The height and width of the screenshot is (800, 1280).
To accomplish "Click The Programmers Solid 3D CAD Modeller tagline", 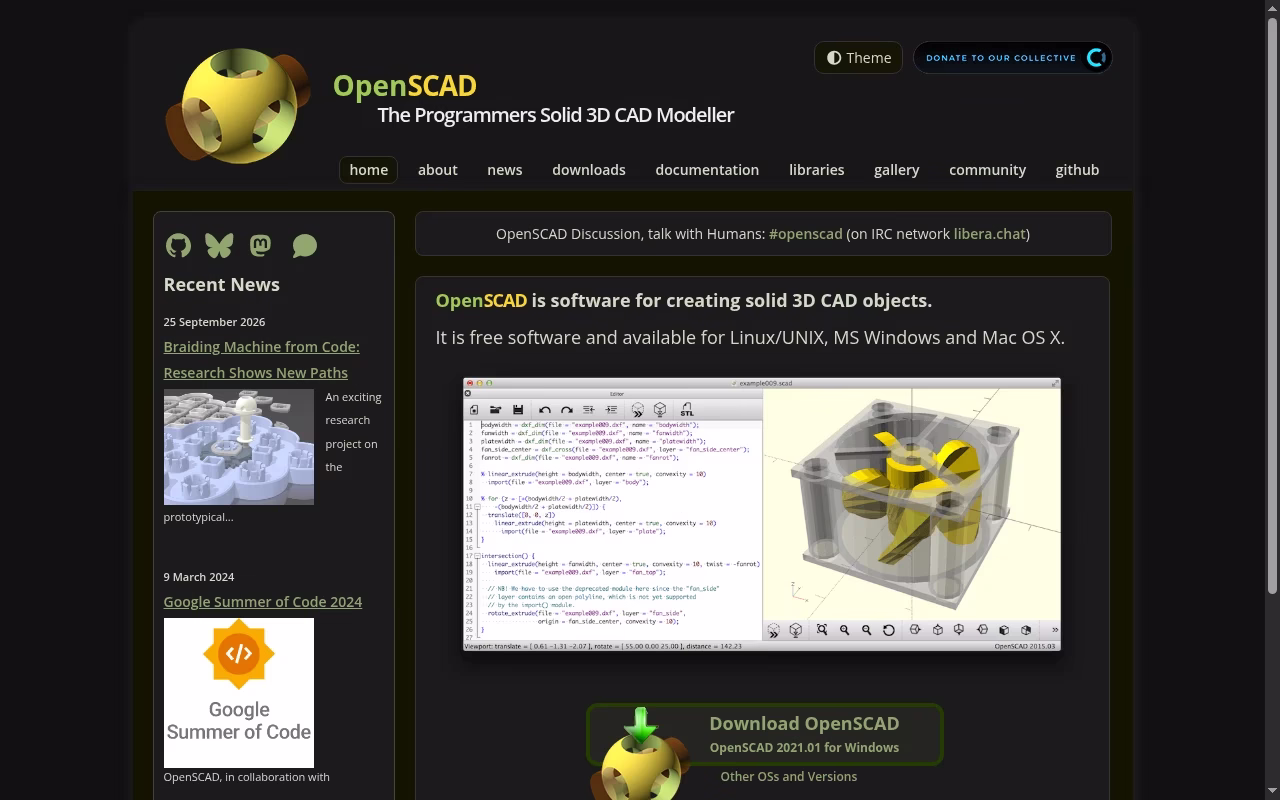I will (556, 115).
